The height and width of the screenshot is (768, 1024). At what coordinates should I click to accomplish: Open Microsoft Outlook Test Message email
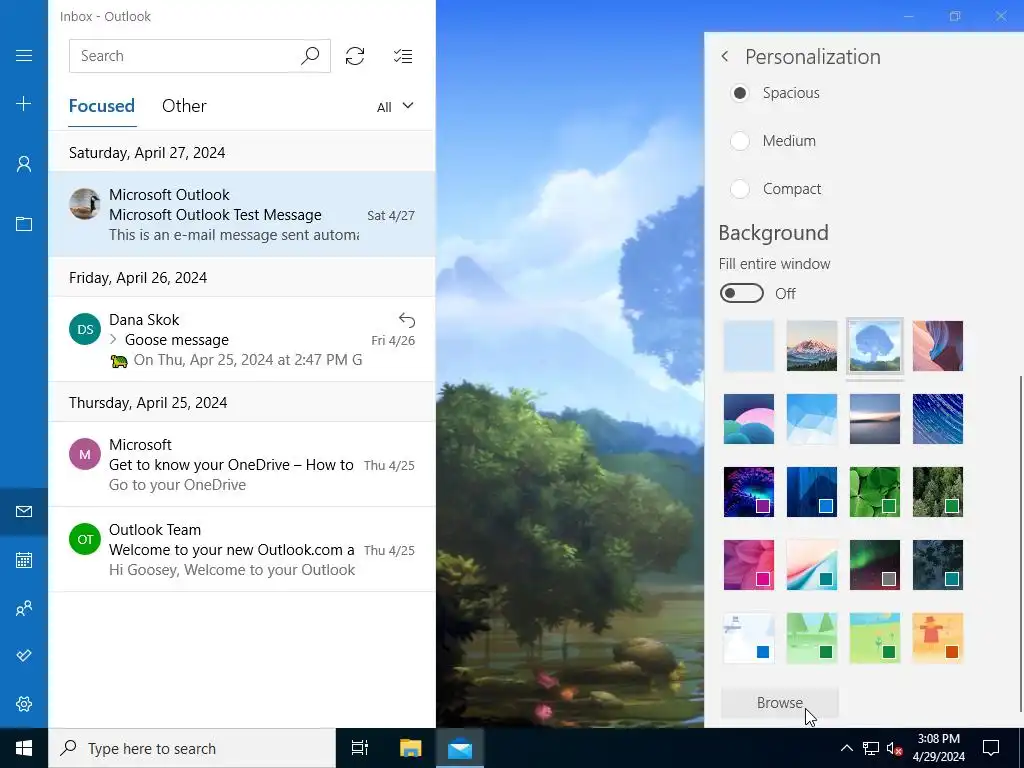[x=242, y=214]
